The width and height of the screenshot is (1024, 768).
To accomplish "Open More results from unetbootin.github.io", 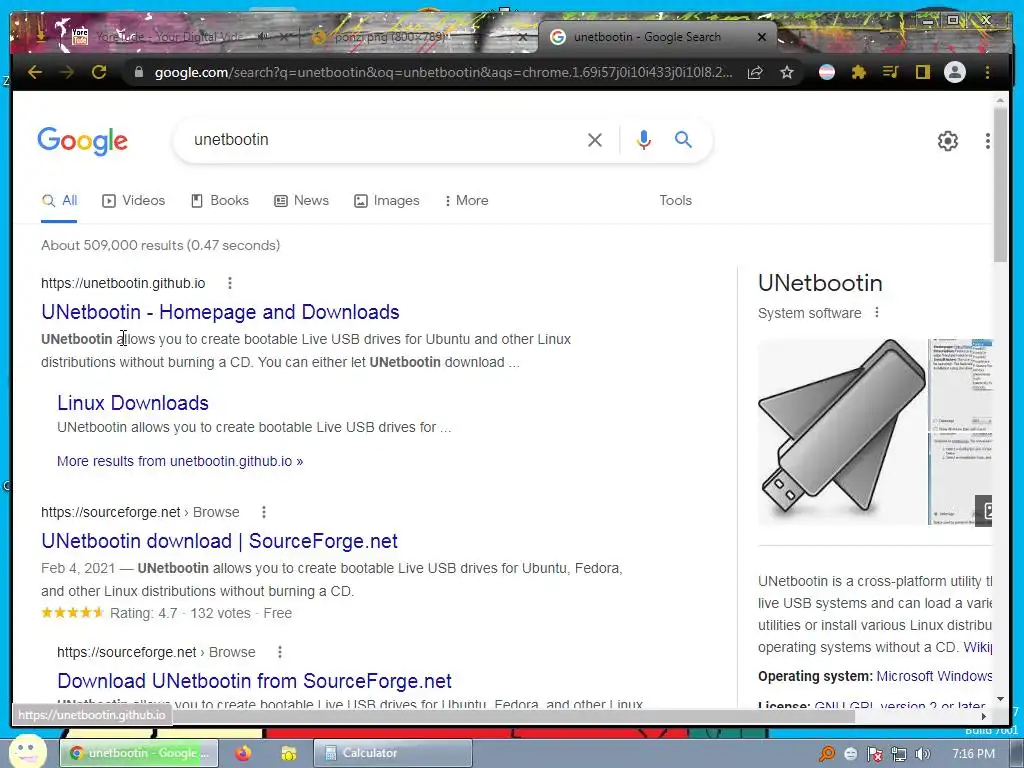I will tap(180, 461).
